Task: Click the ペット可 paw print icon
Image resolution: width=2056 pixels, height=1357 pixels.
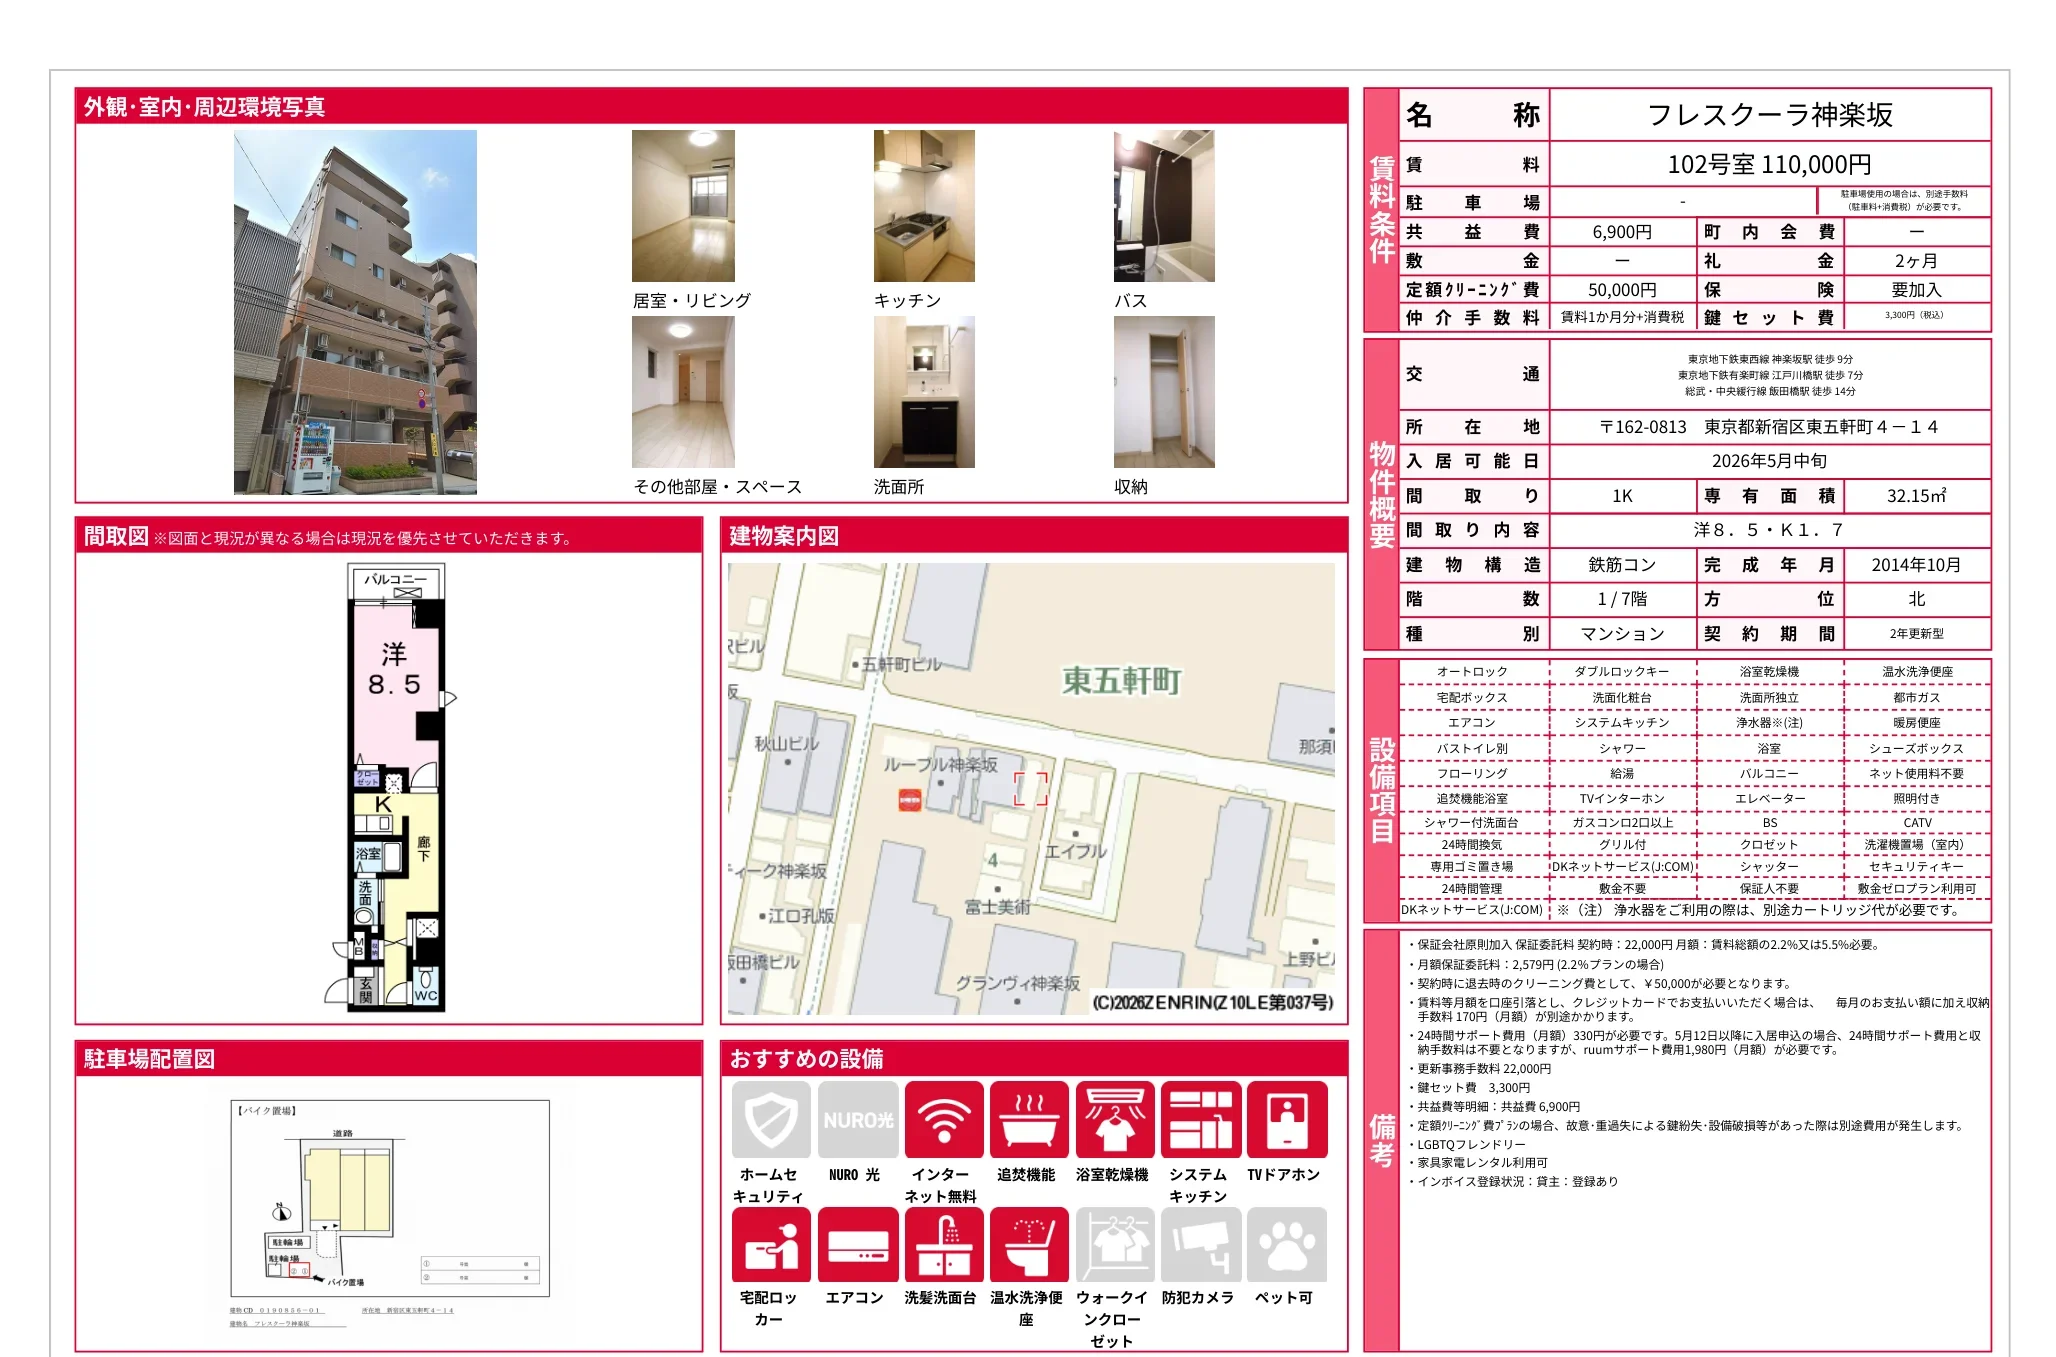Action: 1286,1245
